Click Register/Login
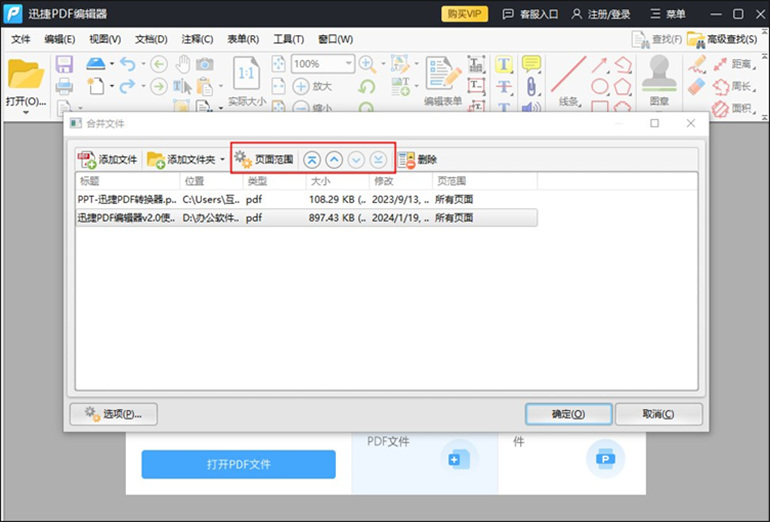770x522 pixels. (601, 14)
